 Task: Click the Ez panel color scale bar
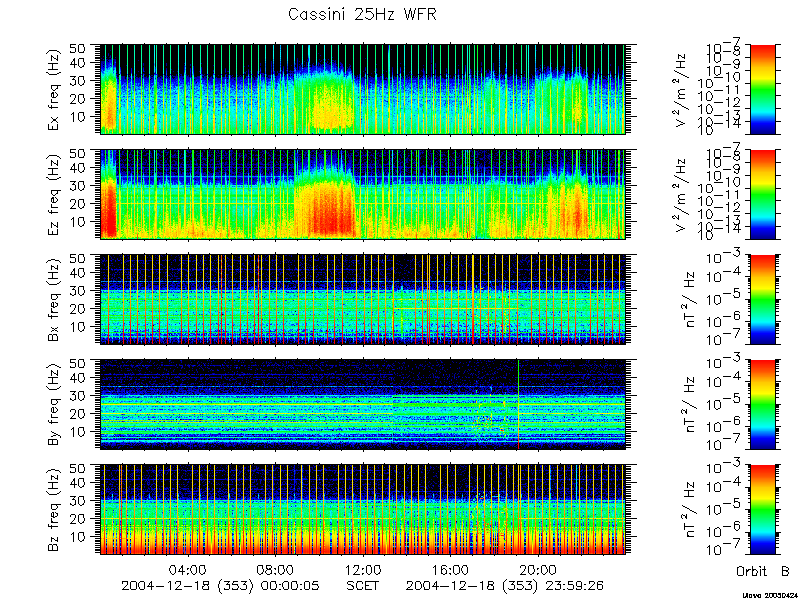click(763, 194)
